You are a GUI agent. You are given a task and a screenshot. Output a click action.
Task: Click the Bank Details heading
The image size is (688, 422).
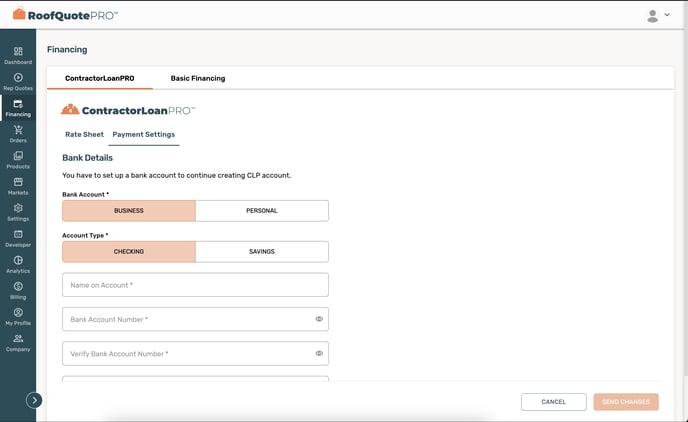point(87,158)
